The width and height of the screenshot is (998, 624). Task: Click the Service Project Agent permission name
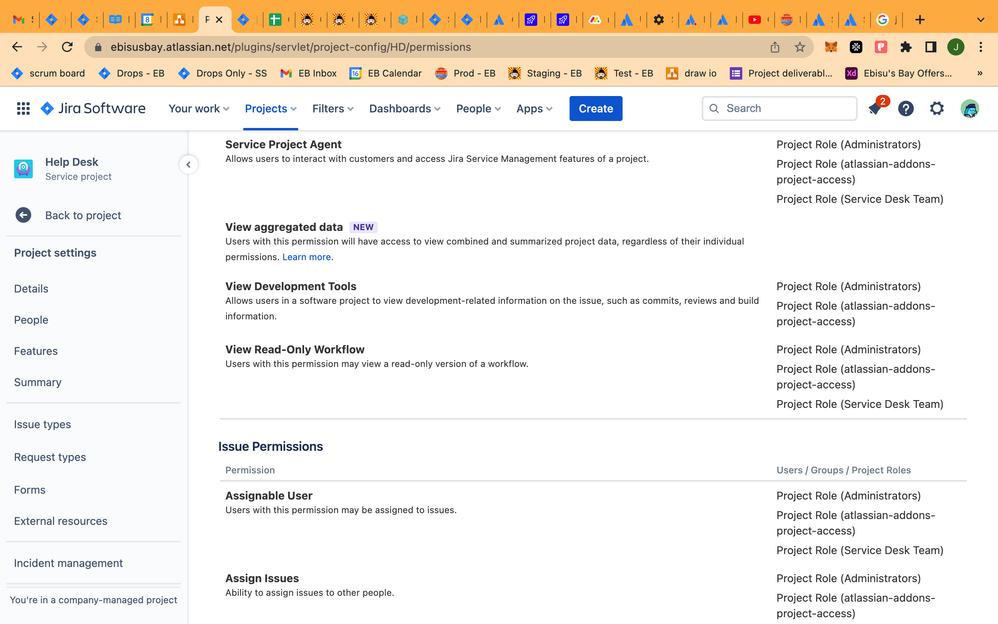[x=283, y=145]
